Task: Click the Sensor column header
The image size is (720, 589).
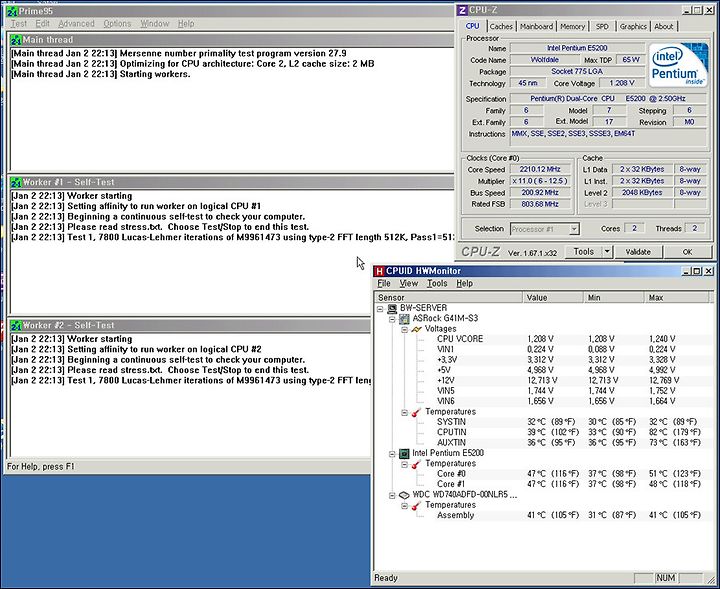Action: pos(449,297)
